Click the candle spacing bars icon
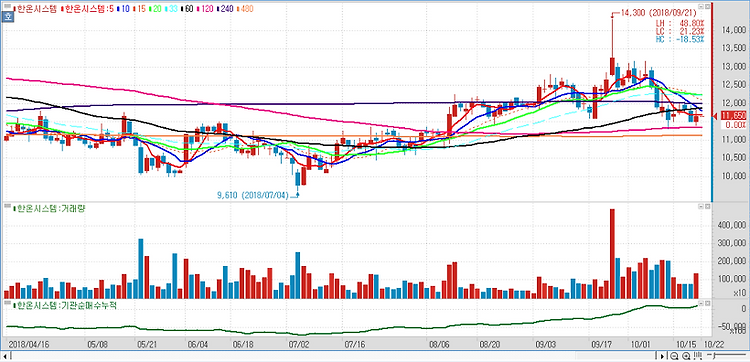Image resolution: width=750 pixels, height=362 pixels. click(697, 356)
